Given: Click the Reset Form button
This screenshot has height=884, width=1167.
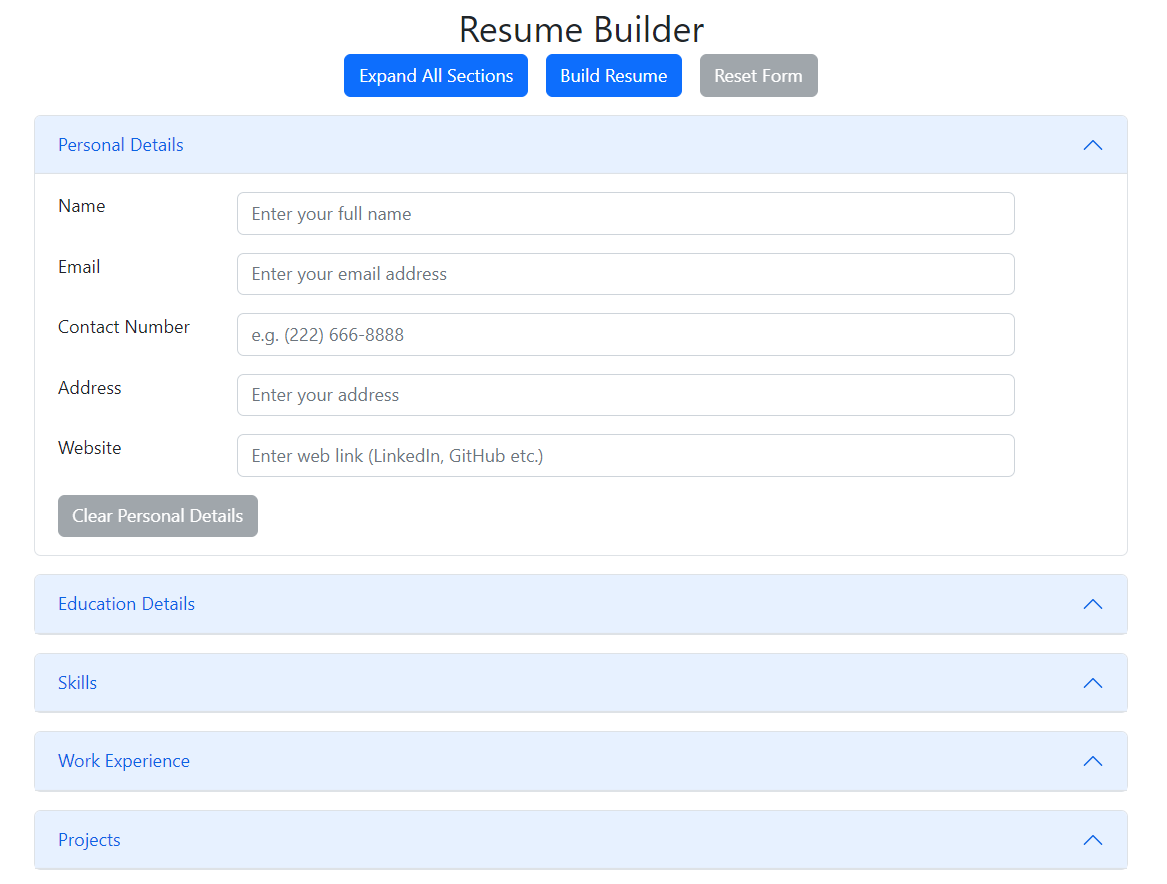Looking at the screenshot, I should pyautogui.click(x=758, y=75).
